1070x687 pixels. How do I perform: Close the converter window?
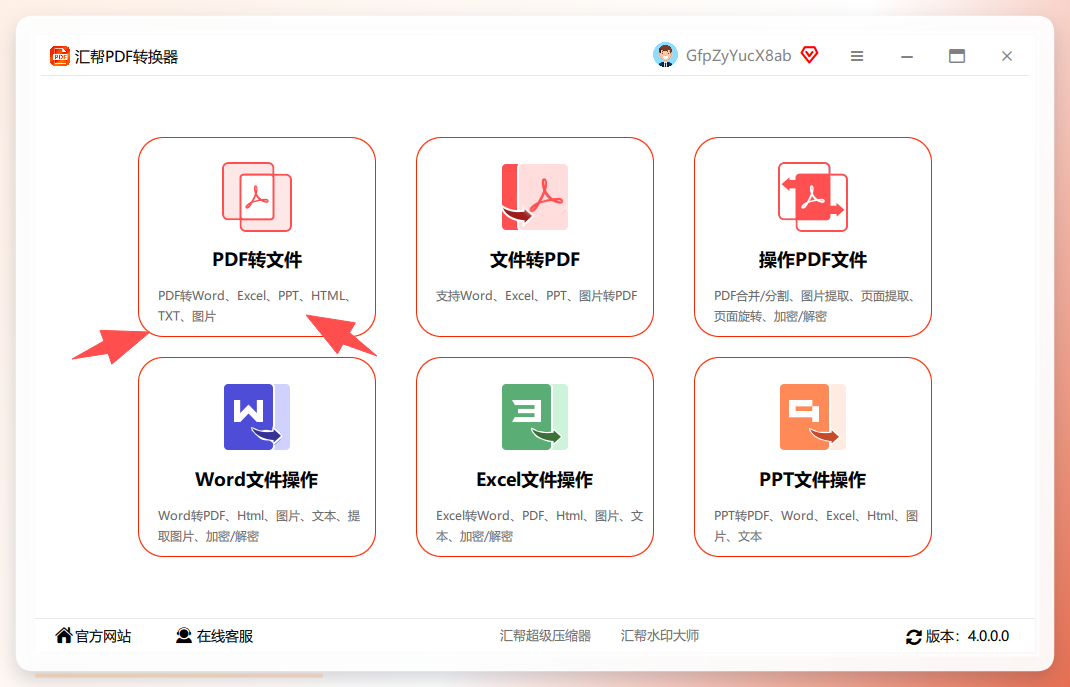(x=1007, y=56)
